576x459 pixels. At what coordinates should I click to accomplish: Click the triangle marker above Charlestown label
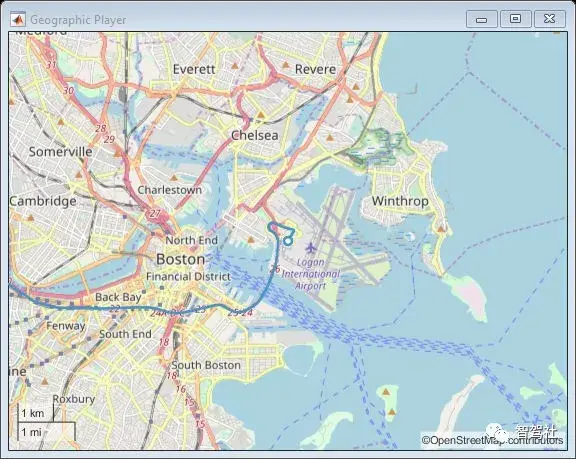click(174, 178)
